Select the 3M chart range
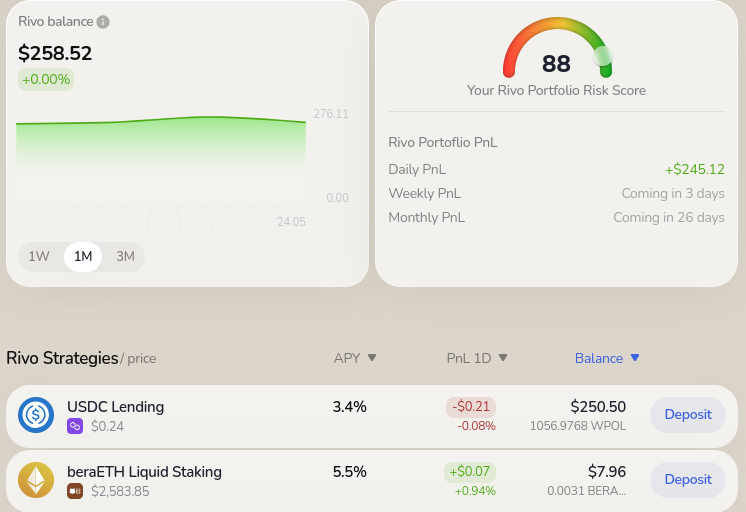This screenshot has height=512, width=746. point(125,256)
